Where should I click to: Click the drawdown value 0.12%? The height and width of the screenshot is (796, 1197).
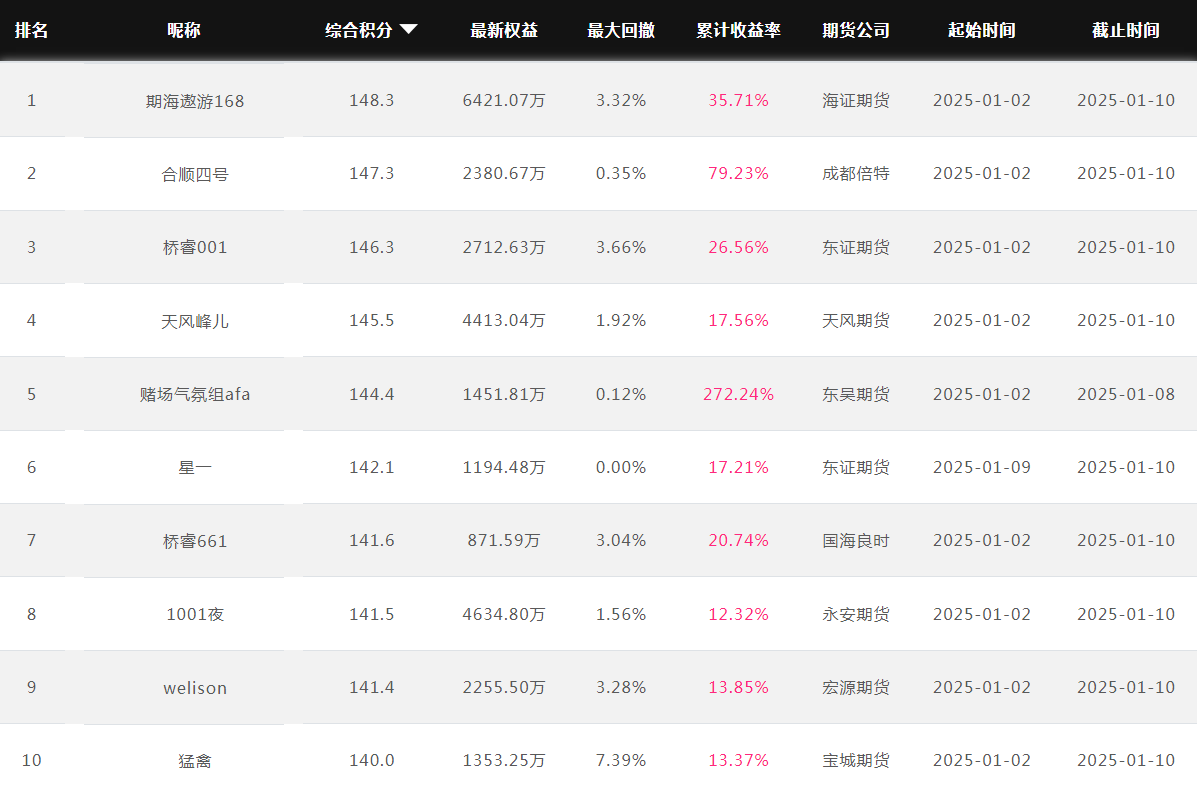coord(621,395)
